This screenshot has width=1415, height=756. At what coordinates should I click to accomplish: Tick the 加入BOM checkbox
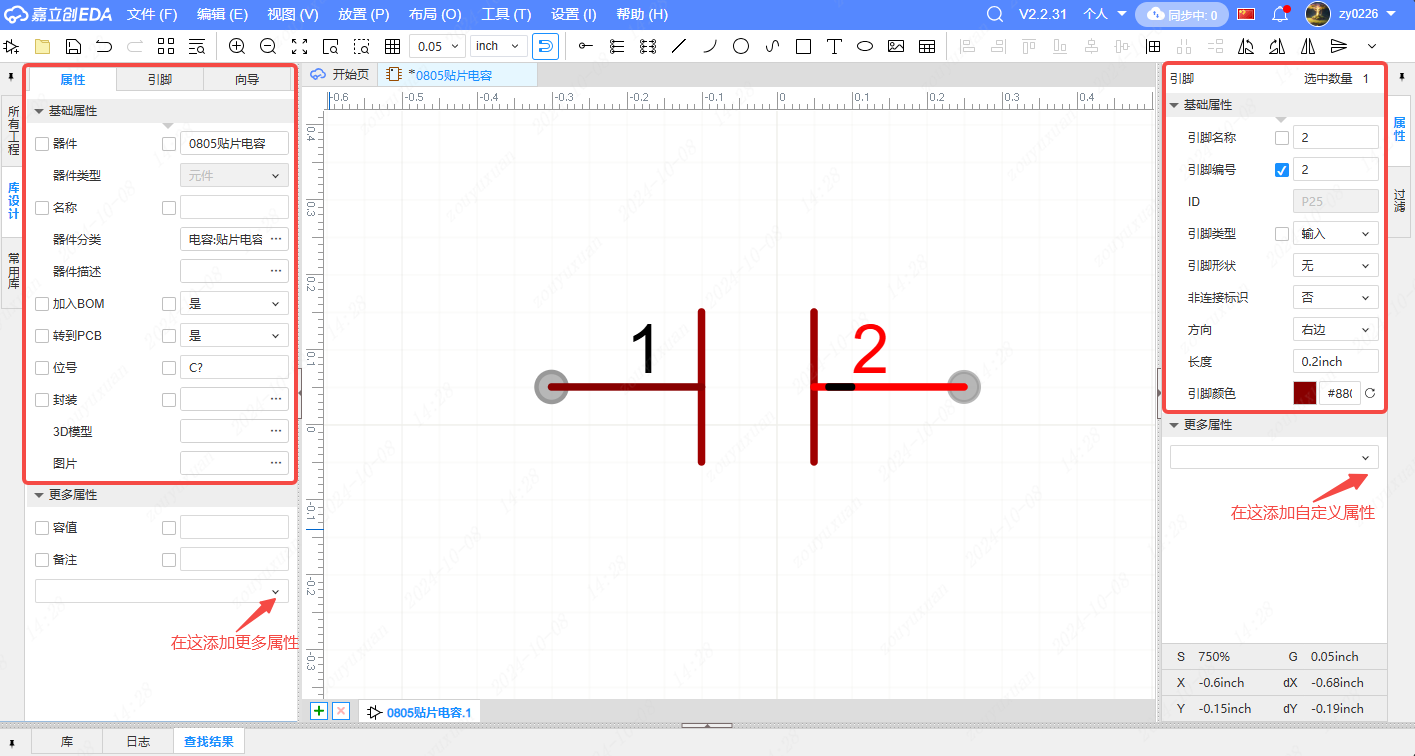[42, 304]
